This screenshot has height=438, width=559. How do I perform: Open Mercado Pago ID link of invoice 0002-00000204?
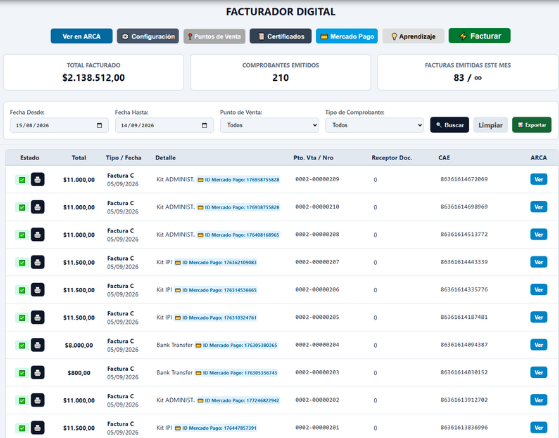click(236, 345)
